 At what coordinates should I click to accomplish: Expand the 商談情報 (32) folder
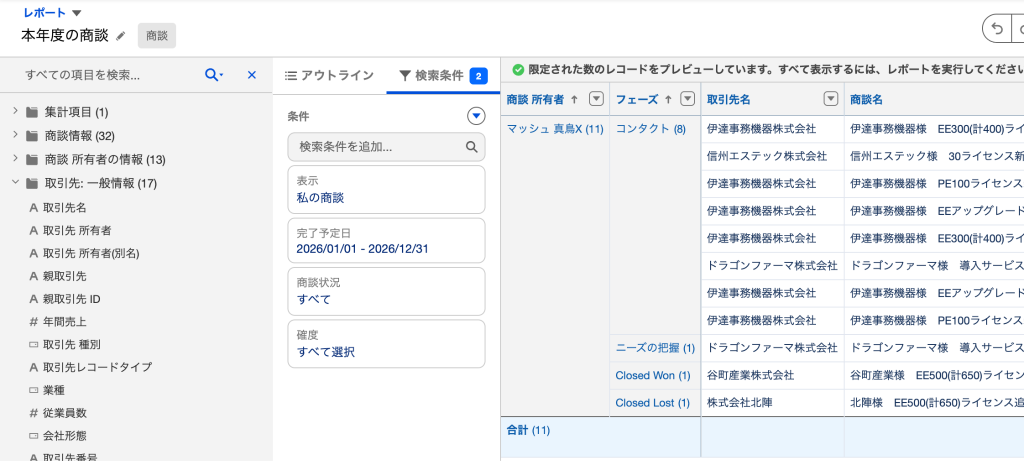click(x=15, y=135)
